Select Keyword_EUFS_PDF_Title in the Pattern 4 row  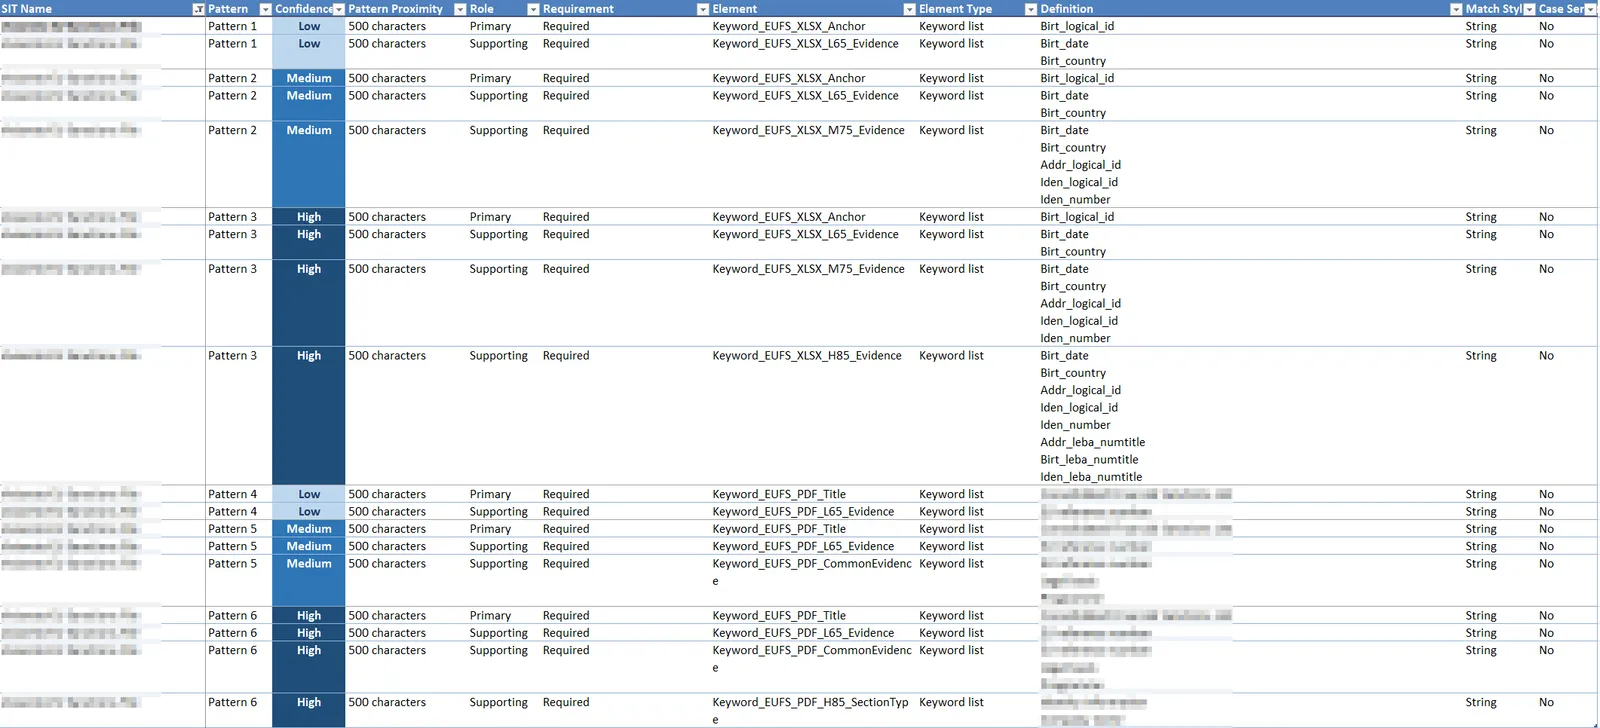[779, 494]
